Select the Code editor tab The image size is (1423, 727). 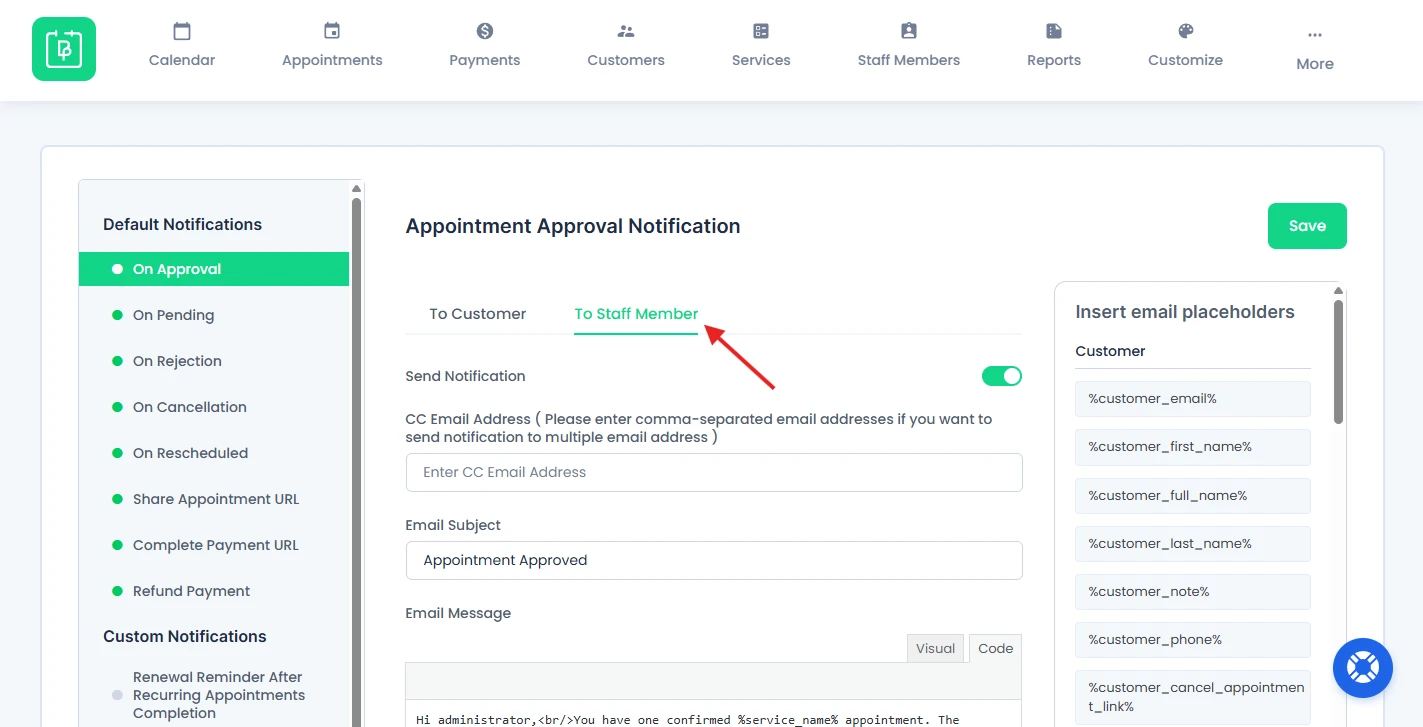pos(996,648)
